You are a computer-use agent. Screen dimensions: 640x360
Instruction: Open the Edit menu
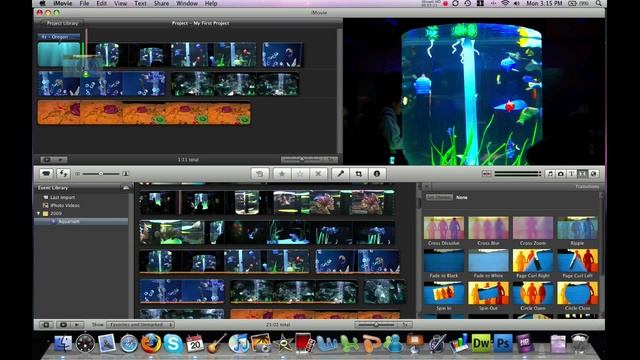pyautogui.click(x=101, y=3)
